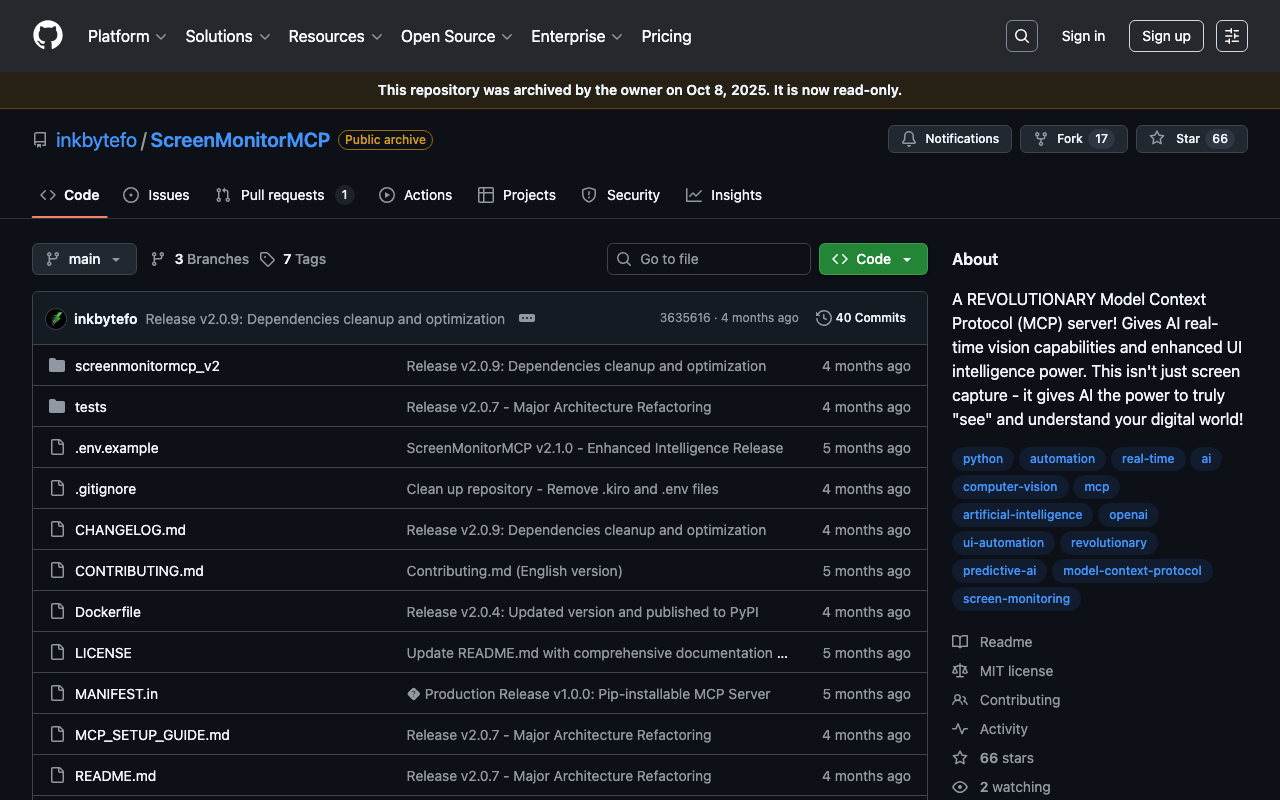Click the Sign up button
1280x800 pixels.
click(1165, 36)
